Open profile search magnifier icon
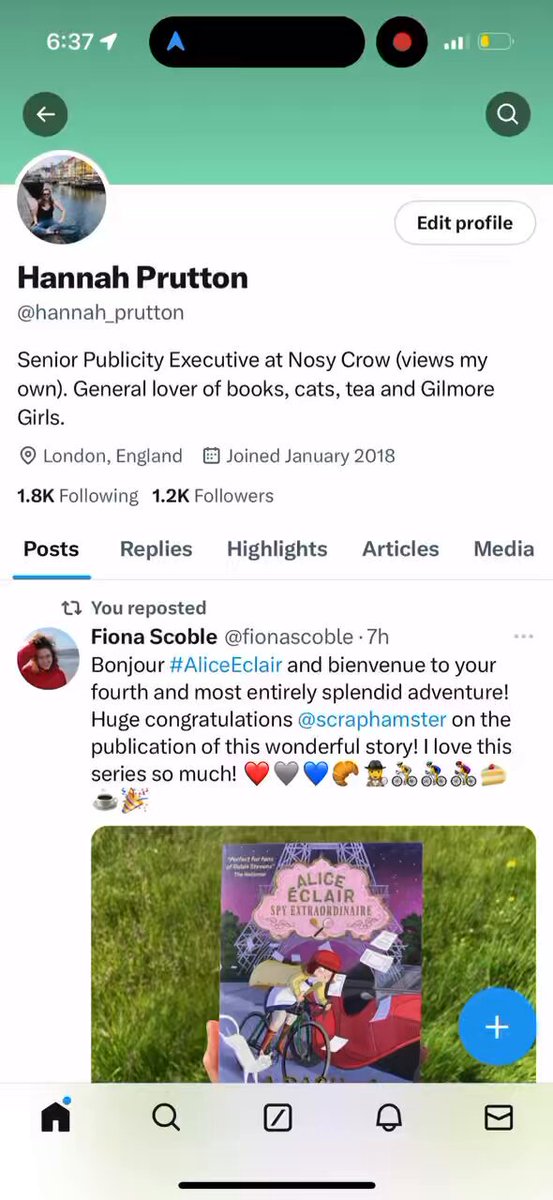This screenshot has width=553, height=1200. 508,115
